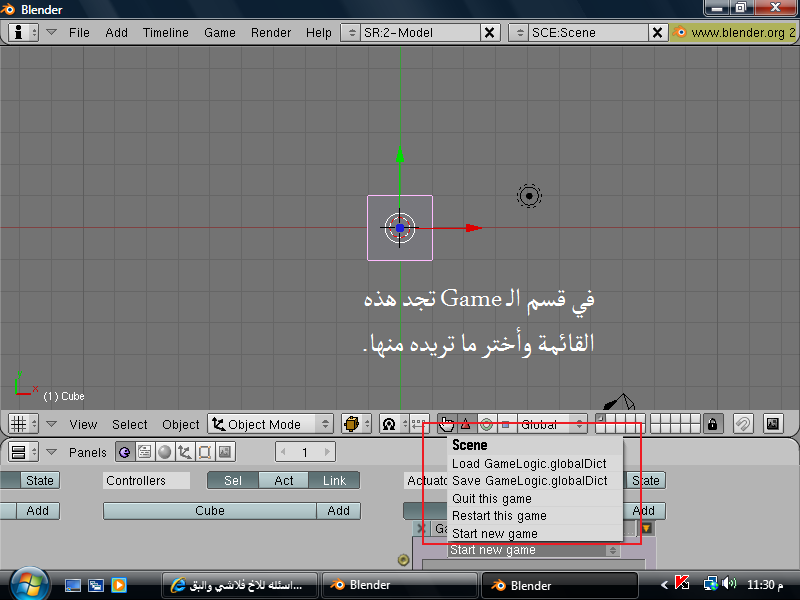This screenshot has width=800, height=600.
Task: Open the Buttons window type icon
Action: point(23,452)
